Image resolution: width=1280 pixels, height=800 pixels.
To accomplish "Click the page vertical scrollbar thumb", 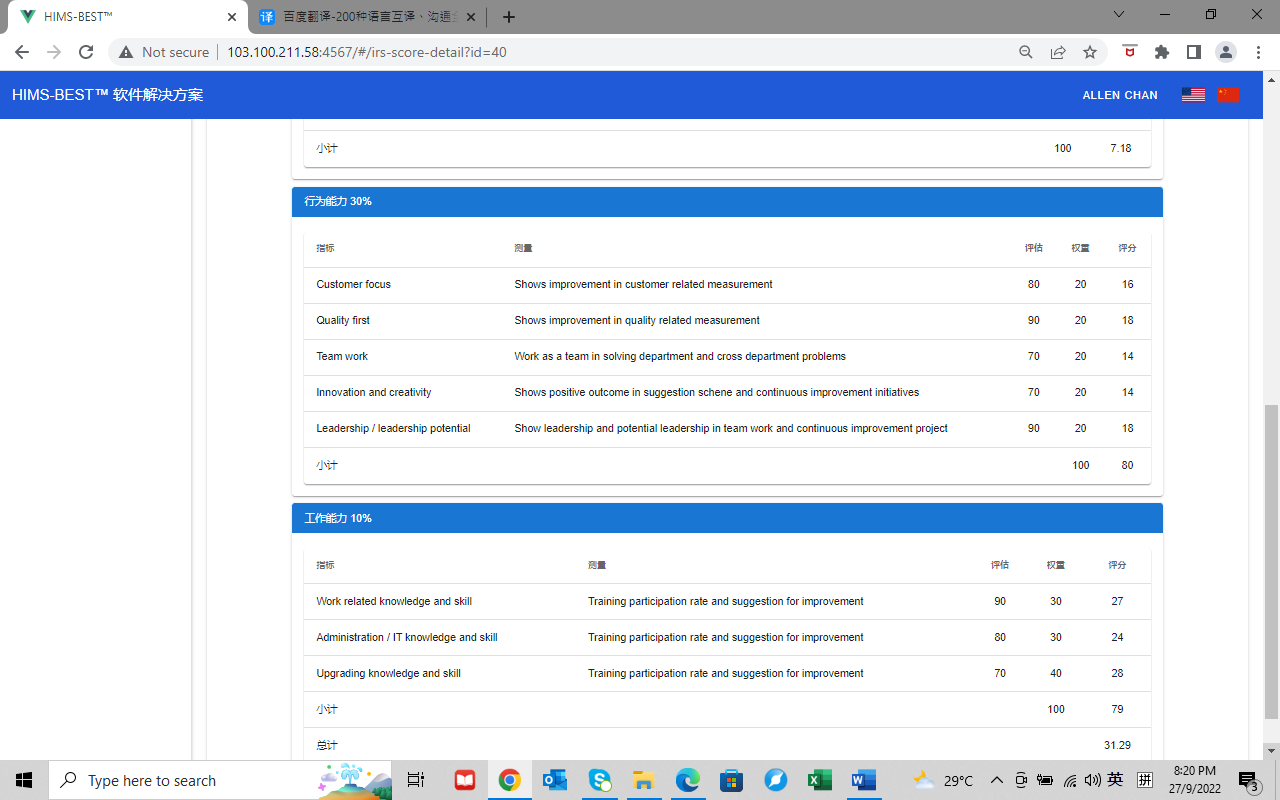I will 1271,560.
